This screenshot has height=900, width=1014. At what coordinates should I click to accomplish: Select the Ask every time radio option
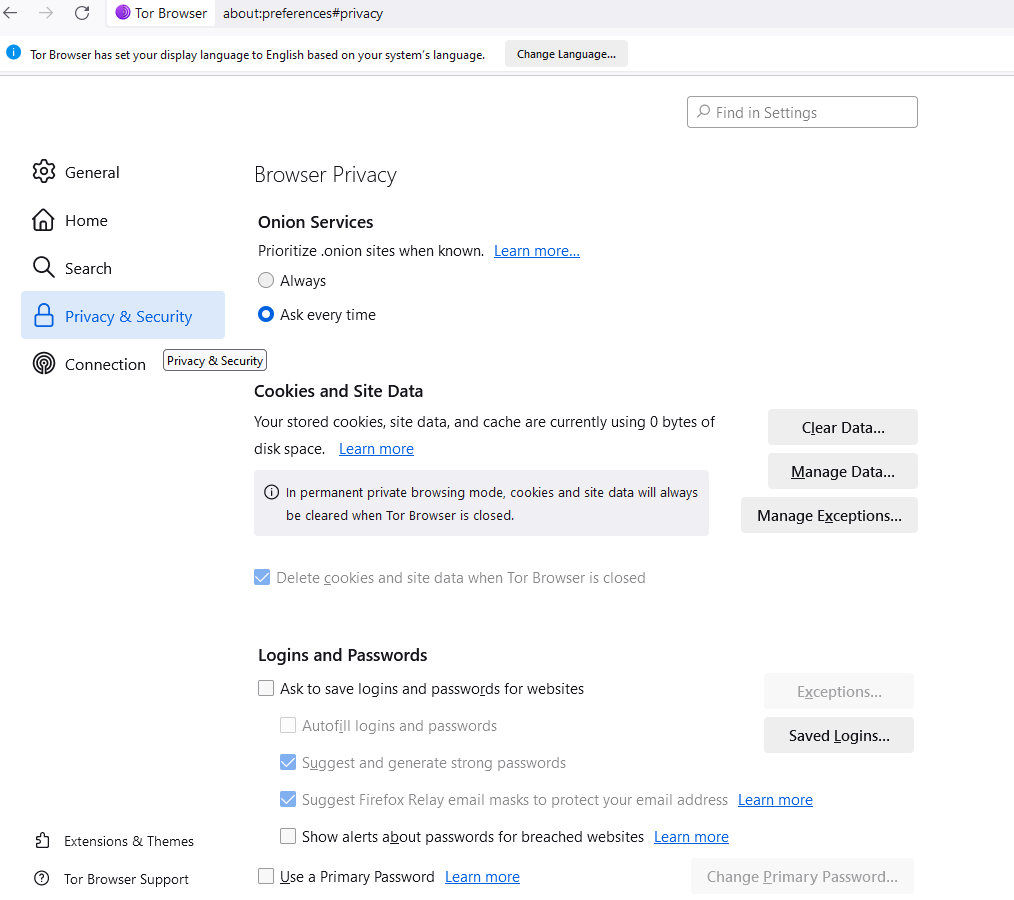(x=266, y=315)
